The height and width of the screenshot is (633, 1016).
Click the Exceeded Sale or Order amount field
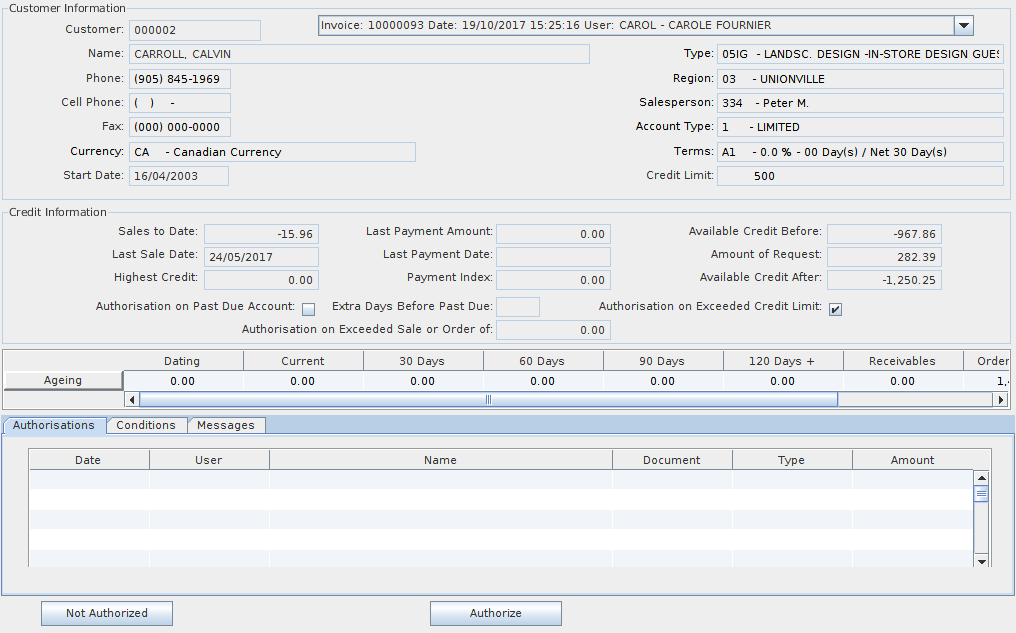[553, 330]
